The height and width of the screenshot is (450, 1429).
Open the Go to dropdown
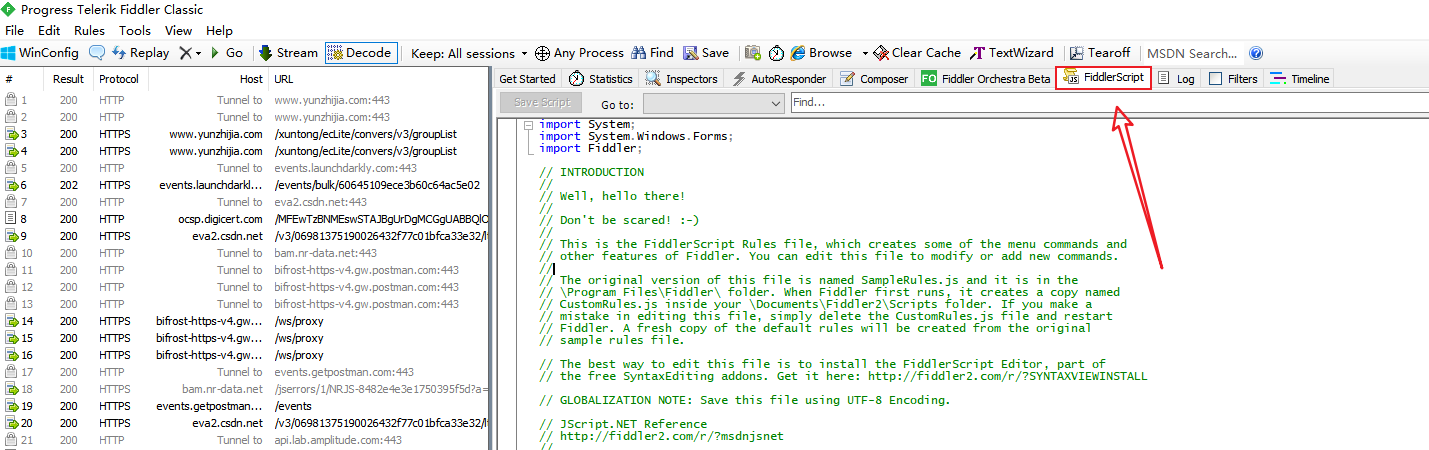[x=714, y=103]
